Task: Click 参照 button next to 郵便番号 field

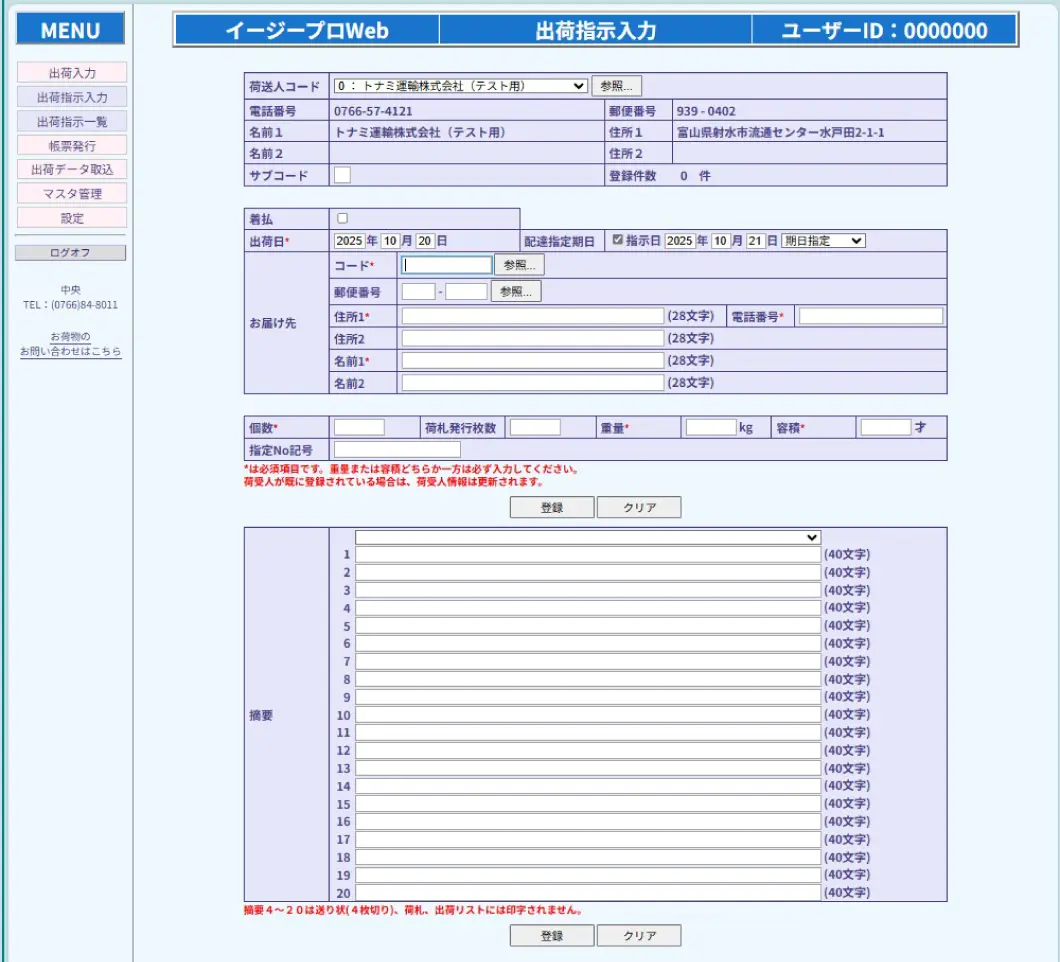Action: tap(515, 292)
